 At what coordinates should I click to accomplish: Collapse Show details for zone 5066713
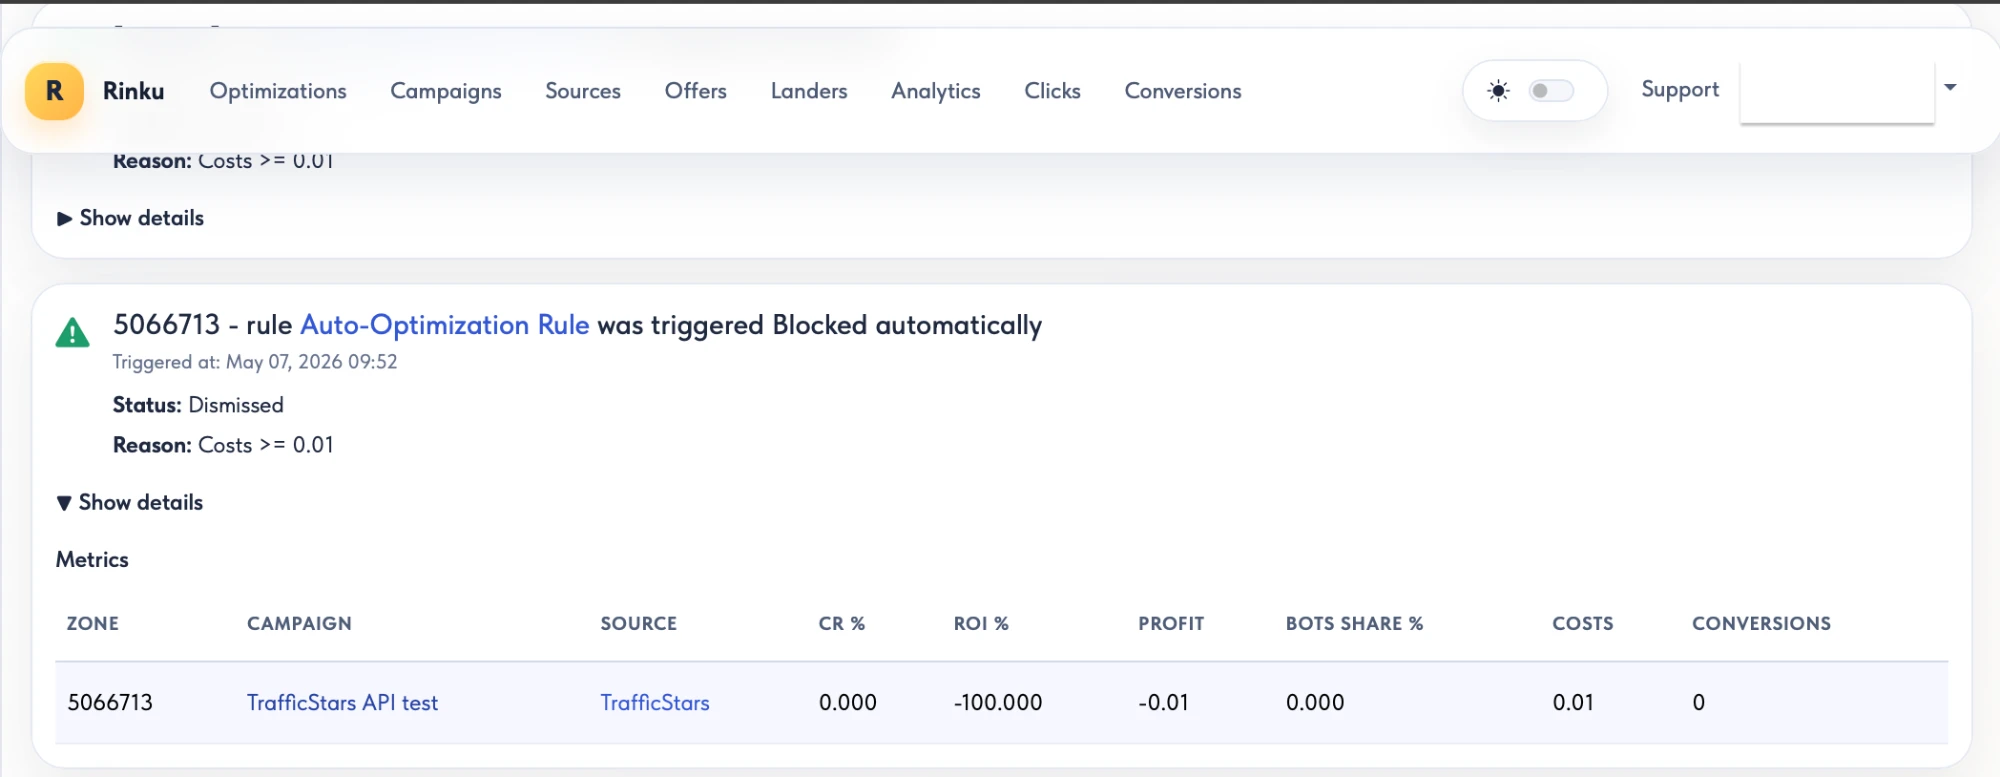click(x=130, y=502)
